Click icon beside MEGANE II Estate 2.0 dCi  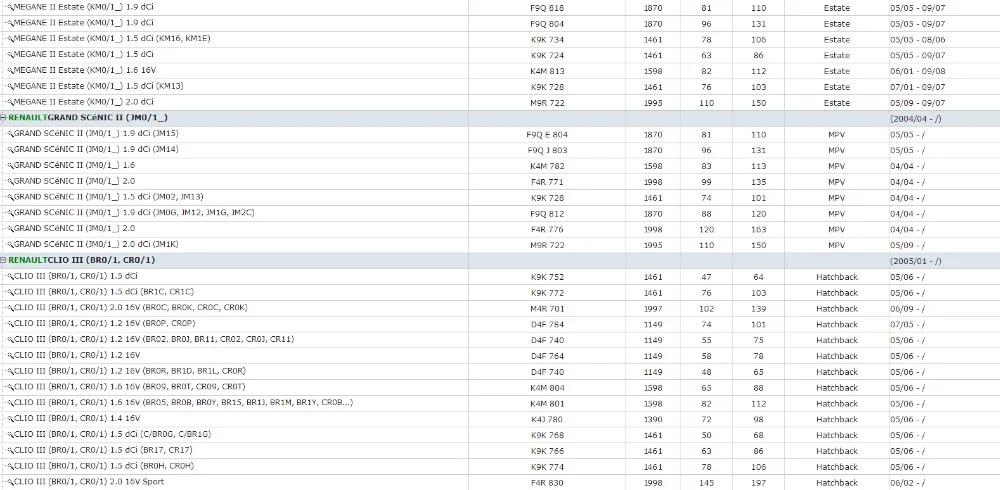pos(10,103)
